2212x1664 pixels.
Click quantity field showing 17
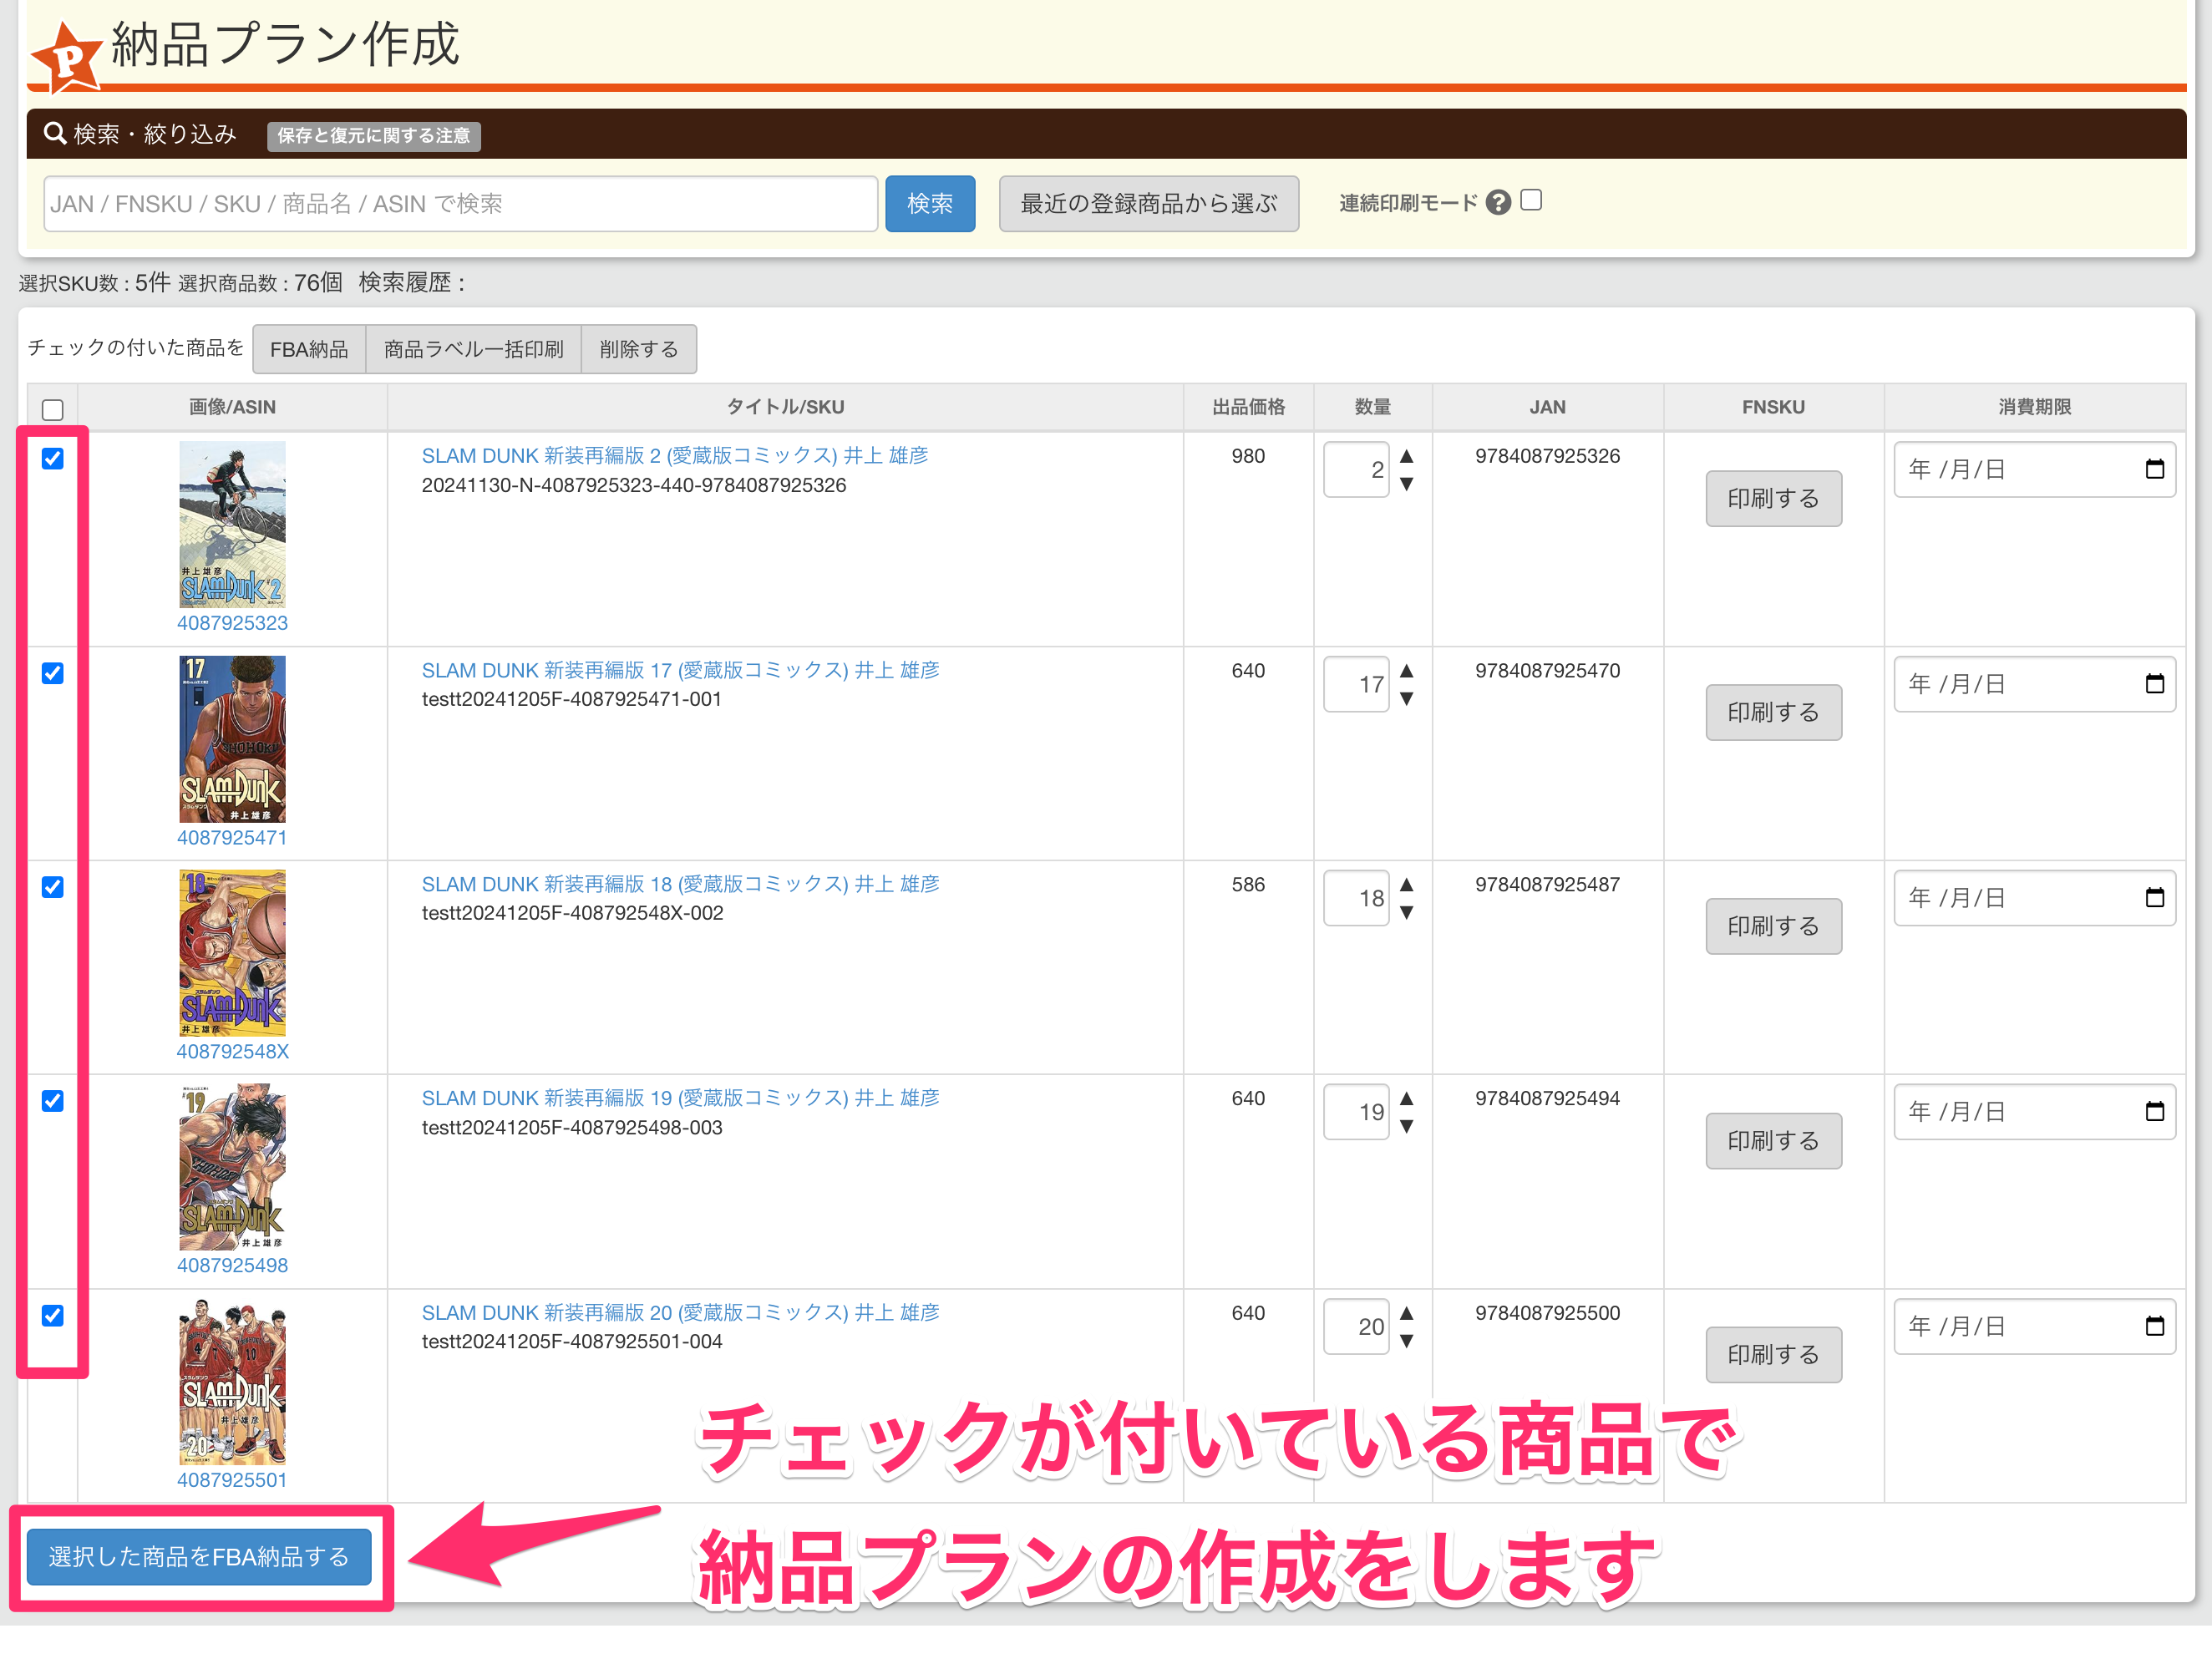tap(1356, 684)
